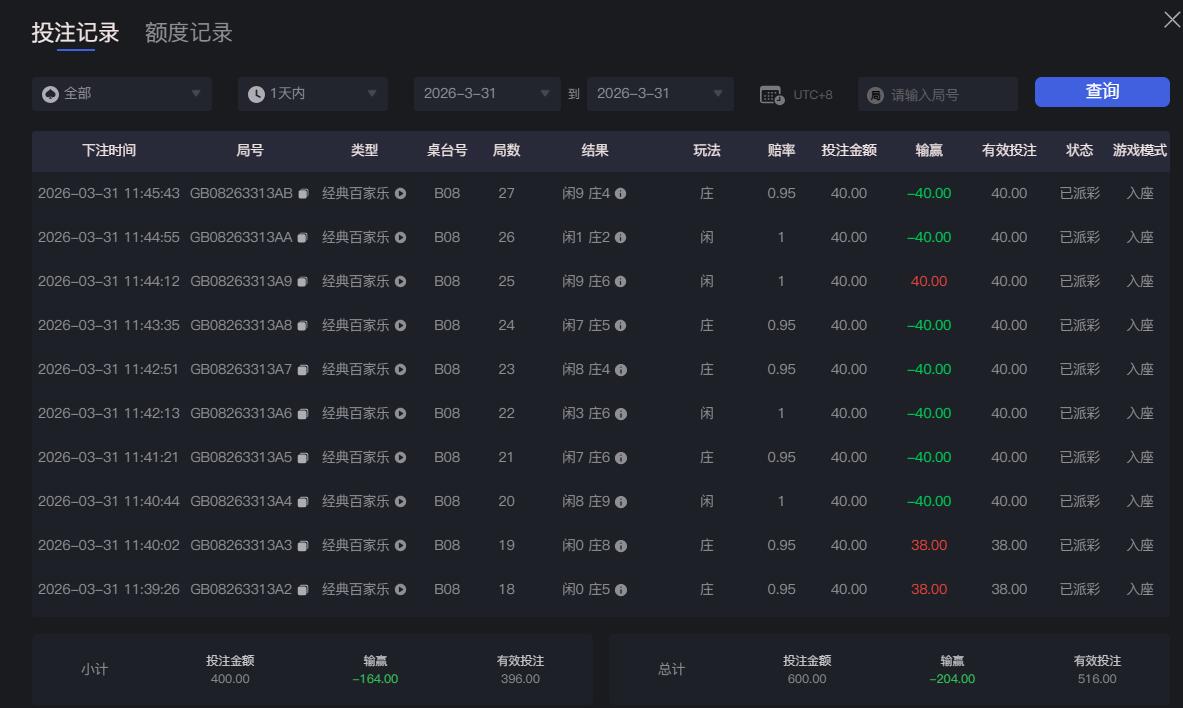This screenshot has height=708, width=1183.
Task: Copy game number GB08263313AB
Action: click(303, 193)
